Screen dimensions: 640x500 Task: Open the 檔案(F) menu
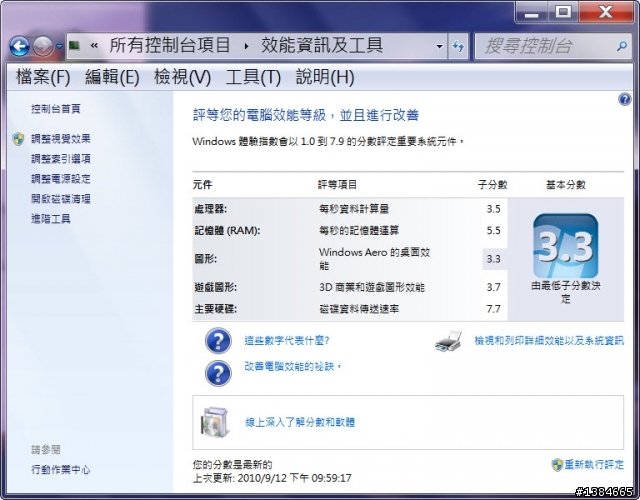click(43, 77)
